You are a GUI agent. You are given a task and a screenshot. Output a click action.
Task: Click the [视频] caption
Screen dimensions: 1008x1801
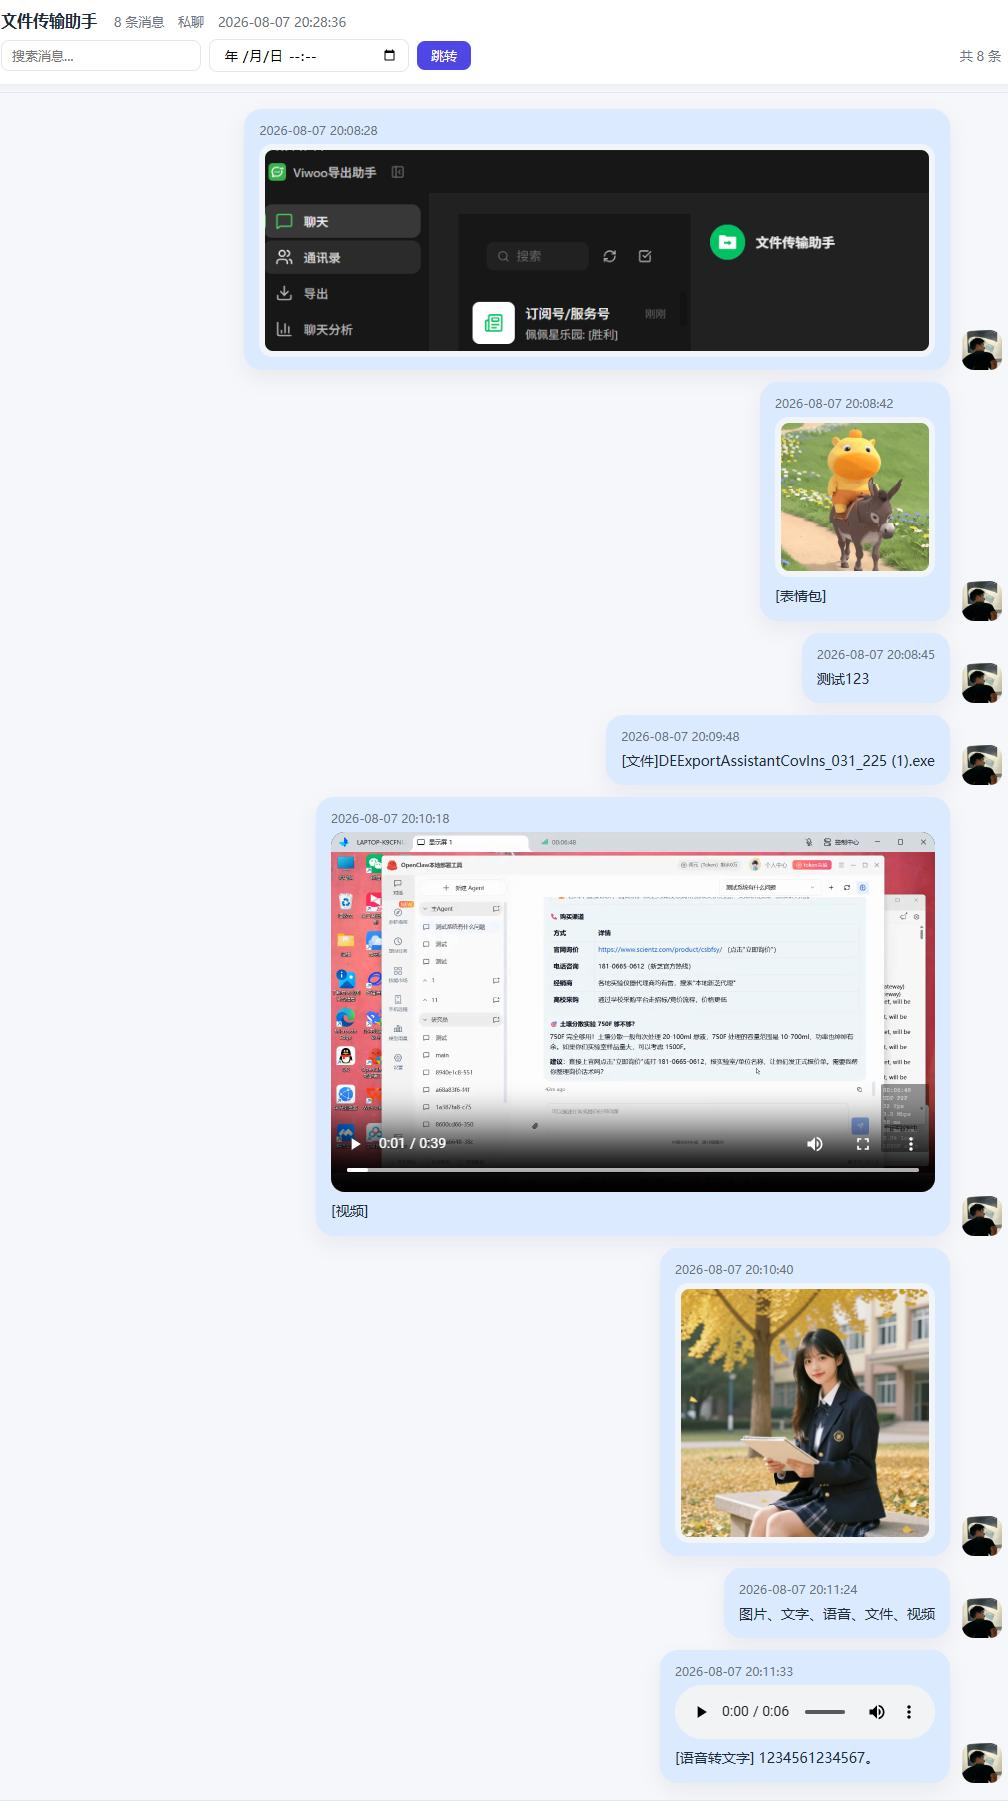coord(350,1211)
